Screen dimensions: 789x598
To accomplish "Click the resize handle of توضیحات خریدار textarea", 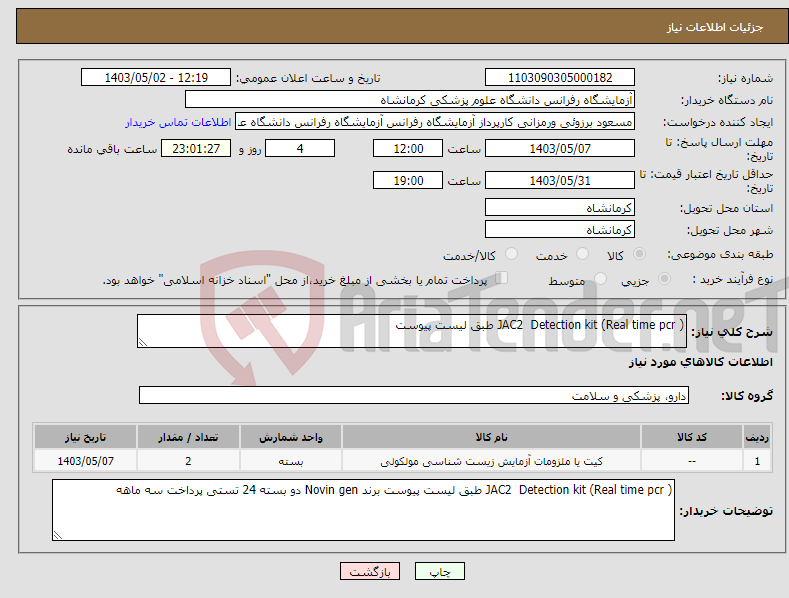I will click(58, 535).
